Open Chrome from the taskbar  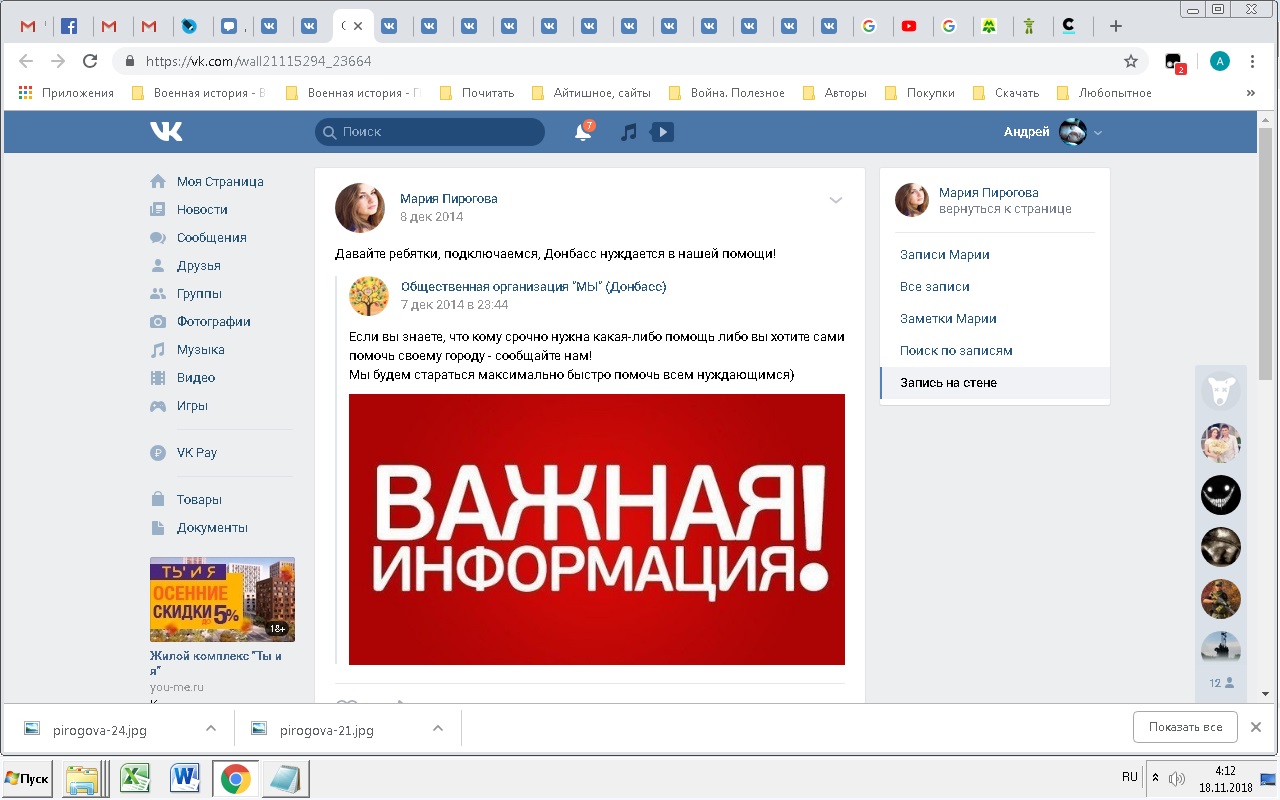236,778
